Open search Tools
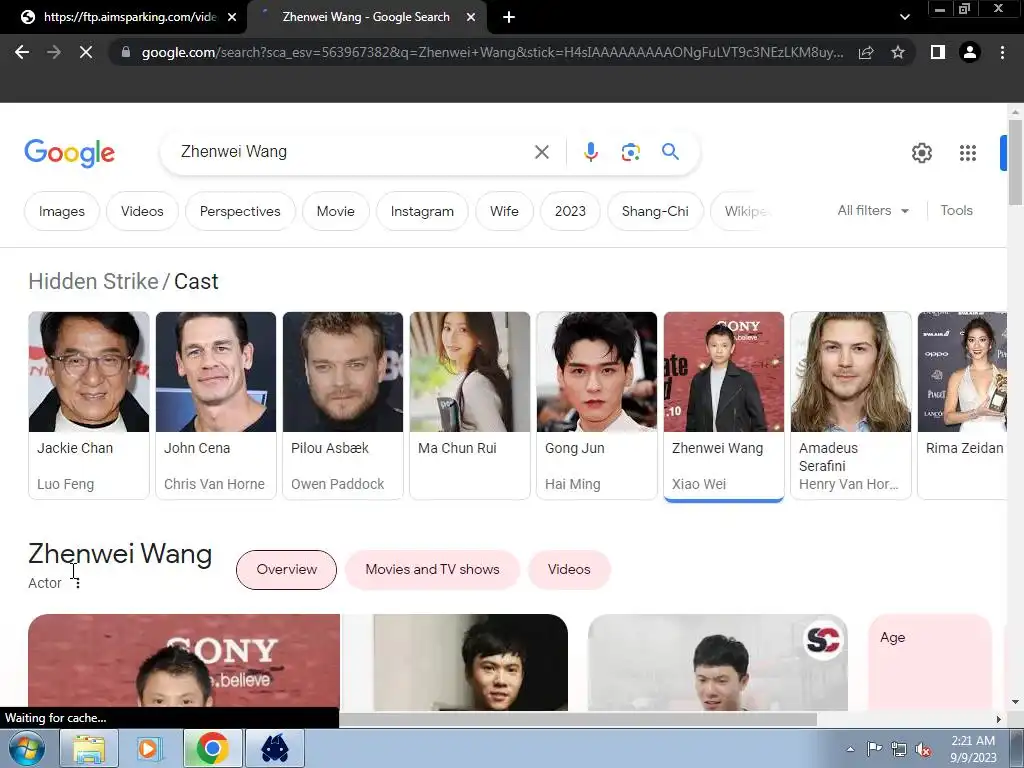 [x=956, y=210]
